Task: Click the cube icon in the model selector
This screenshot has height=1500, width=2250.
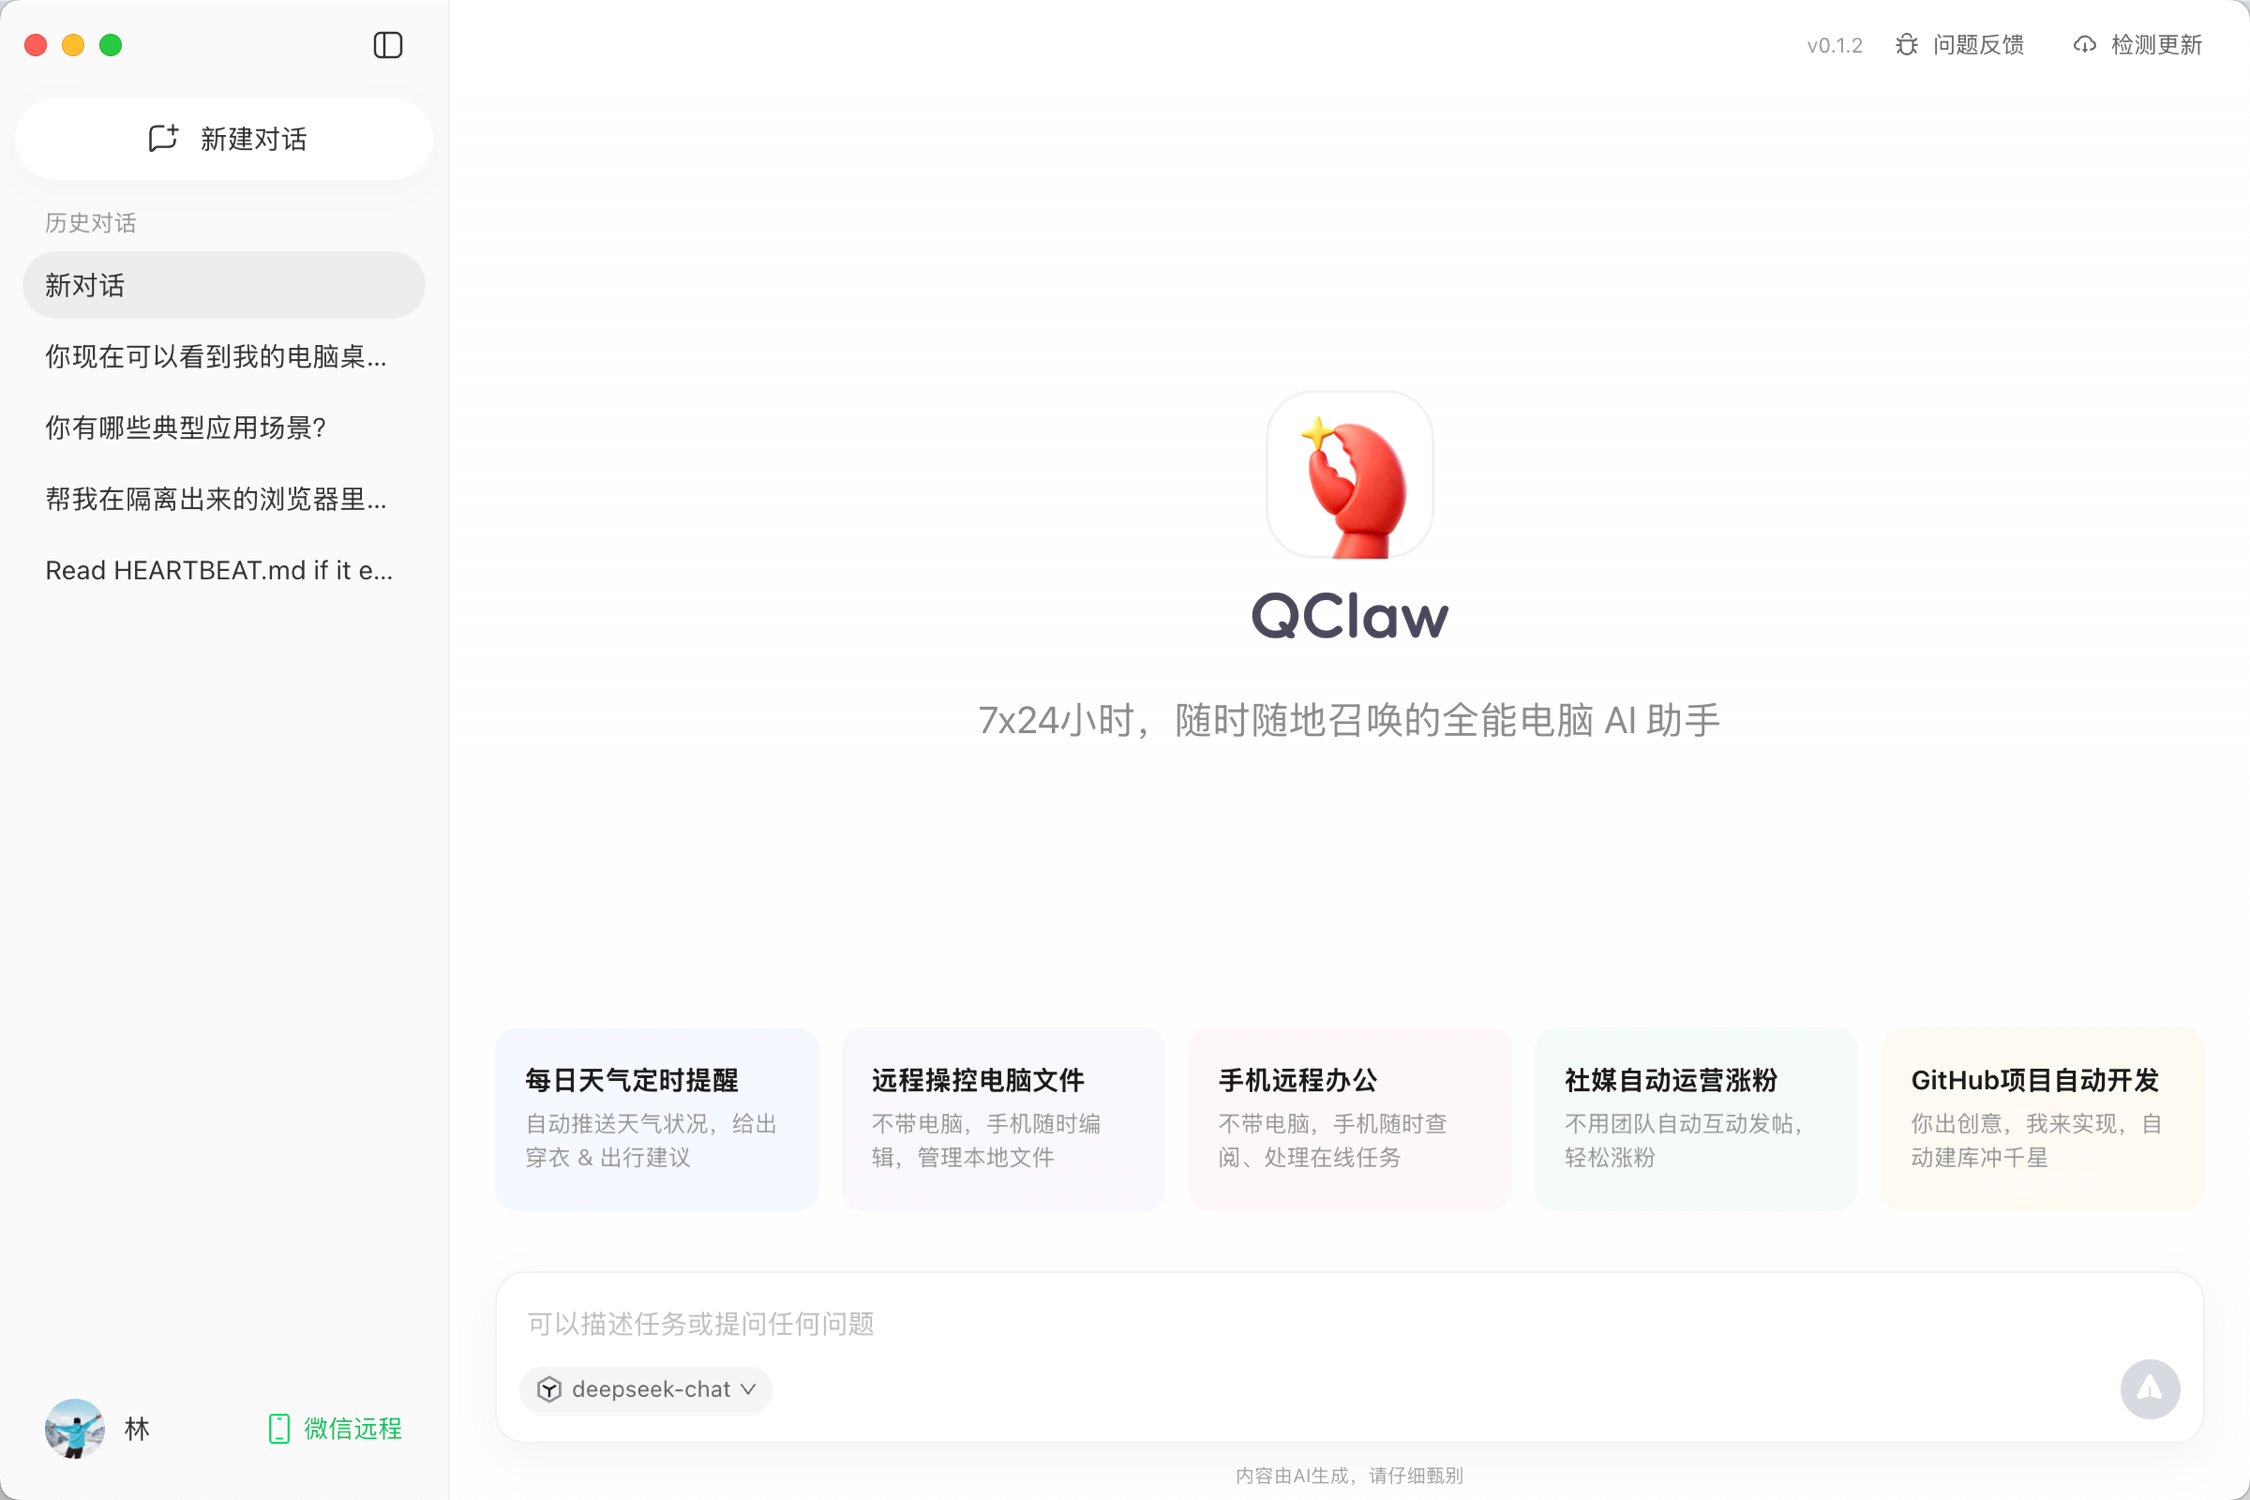Action: coord(549,1389)
